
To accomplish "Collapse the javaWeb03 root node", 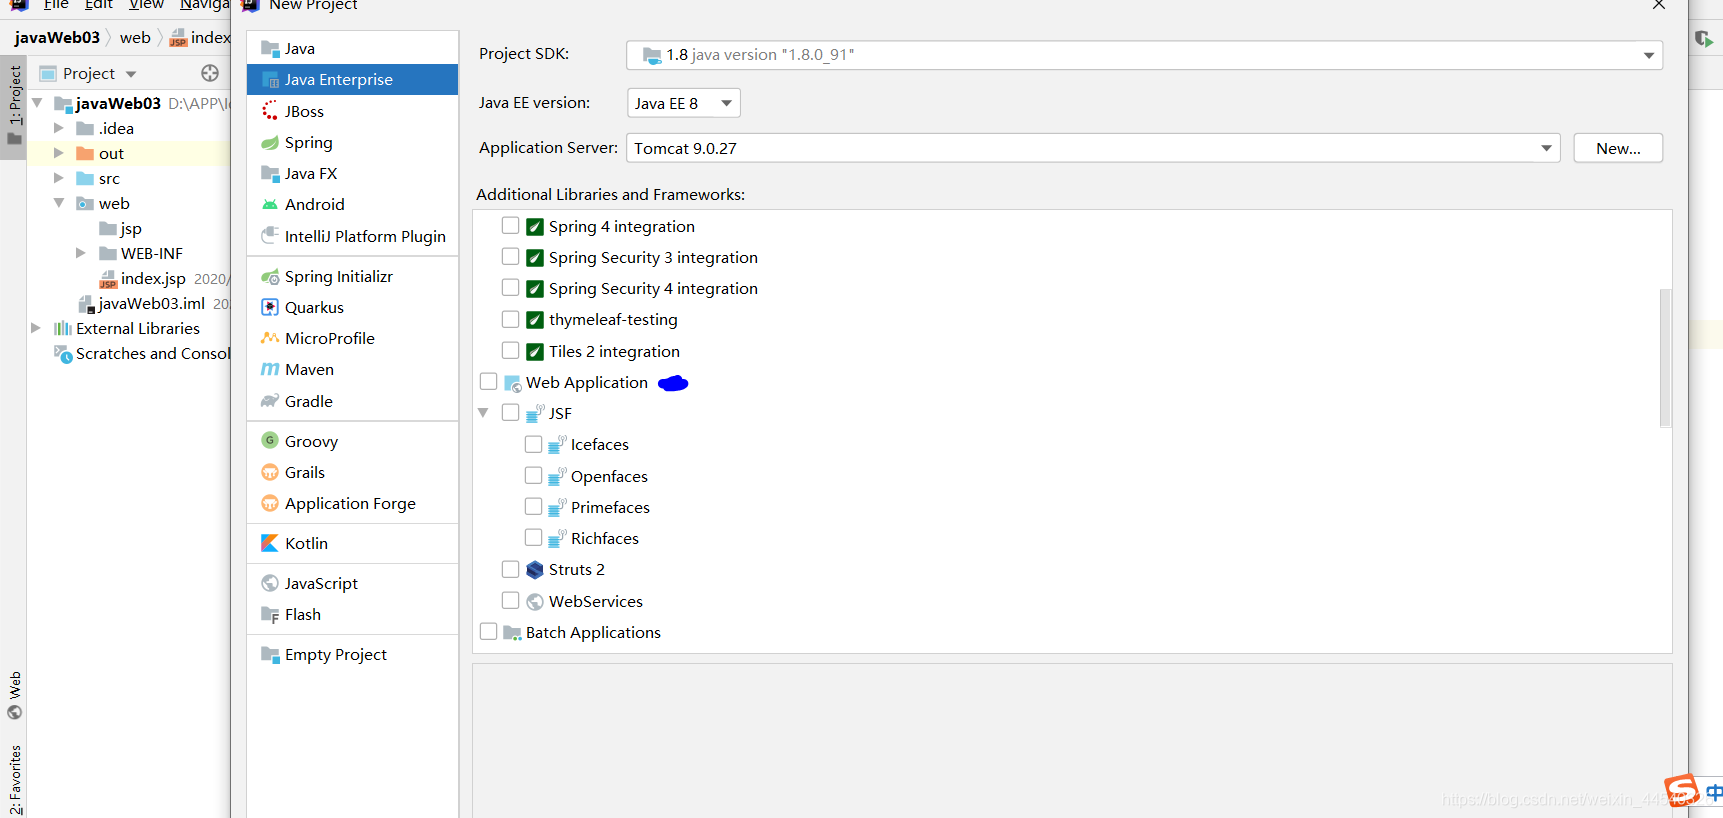I will [x=37, y=103].
